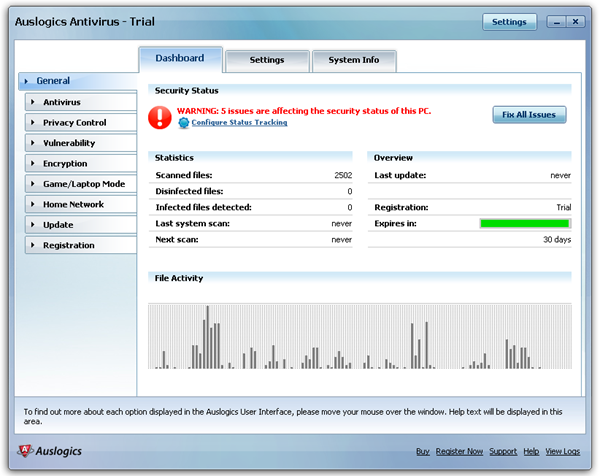Expand the Registration arrow
Viewport: 600px width, 476px height.
(x=33, y=245)
